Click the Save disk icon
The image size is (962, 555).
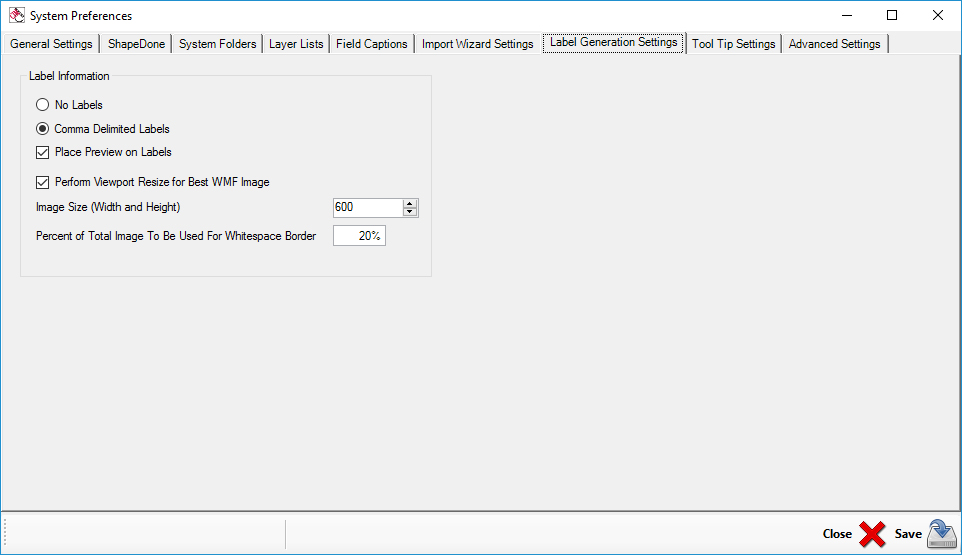[942, 534]
